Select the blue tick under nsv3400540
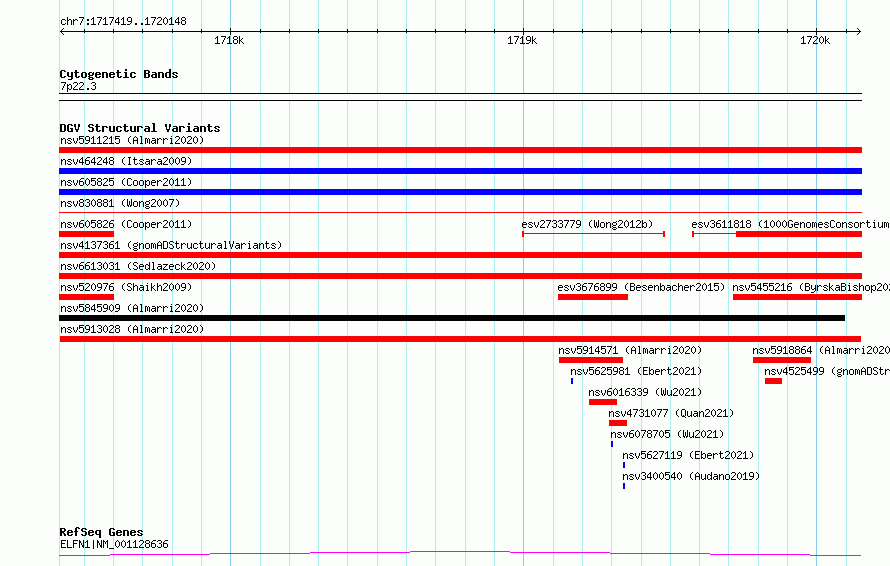 (x=624, y=486)
